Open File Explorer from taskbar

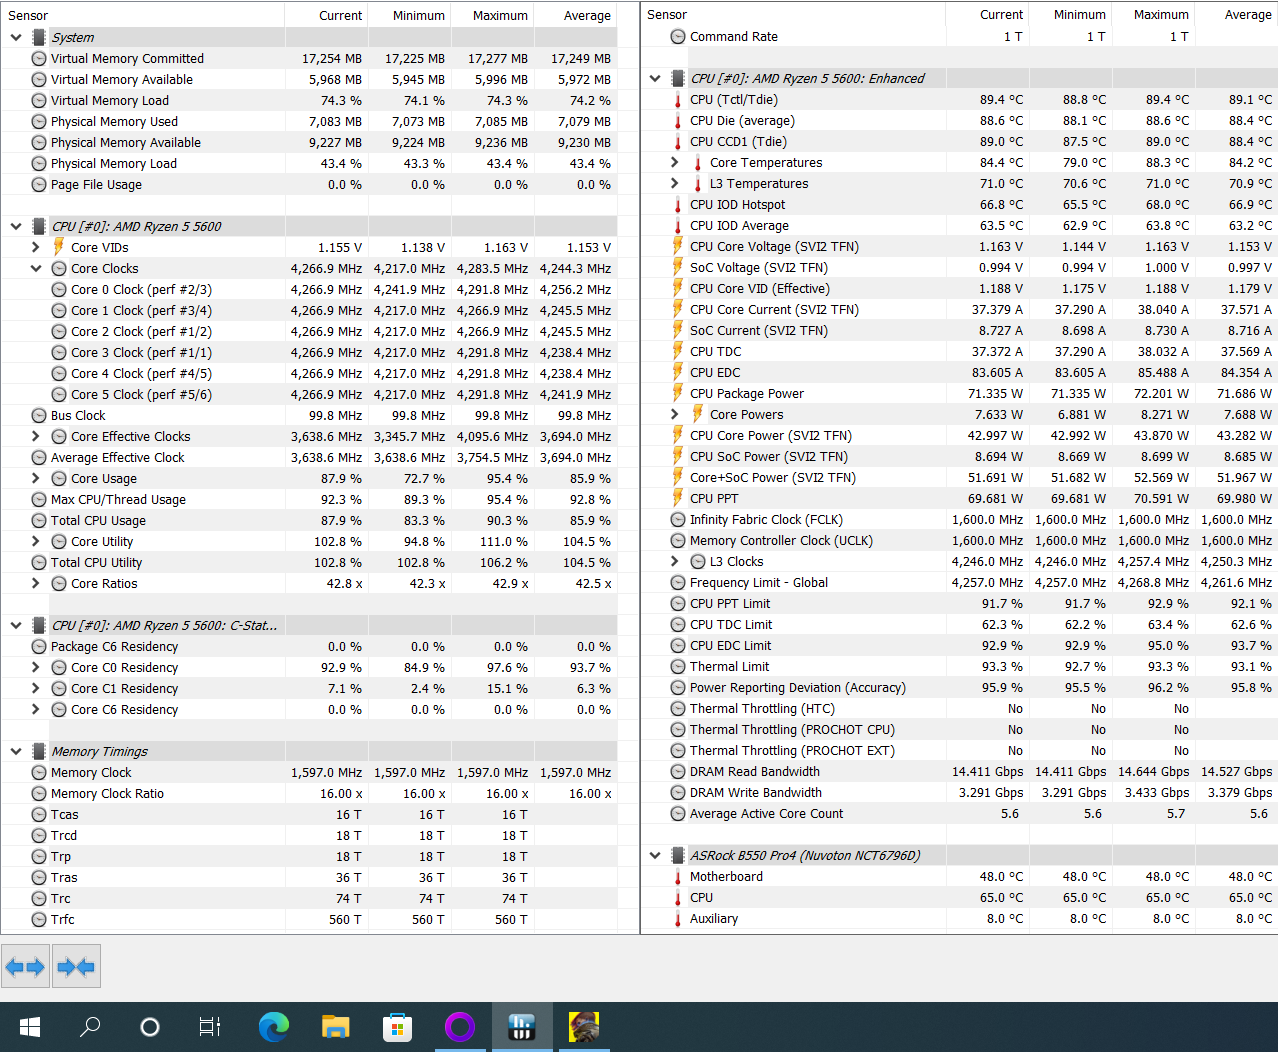point(336,1027)
